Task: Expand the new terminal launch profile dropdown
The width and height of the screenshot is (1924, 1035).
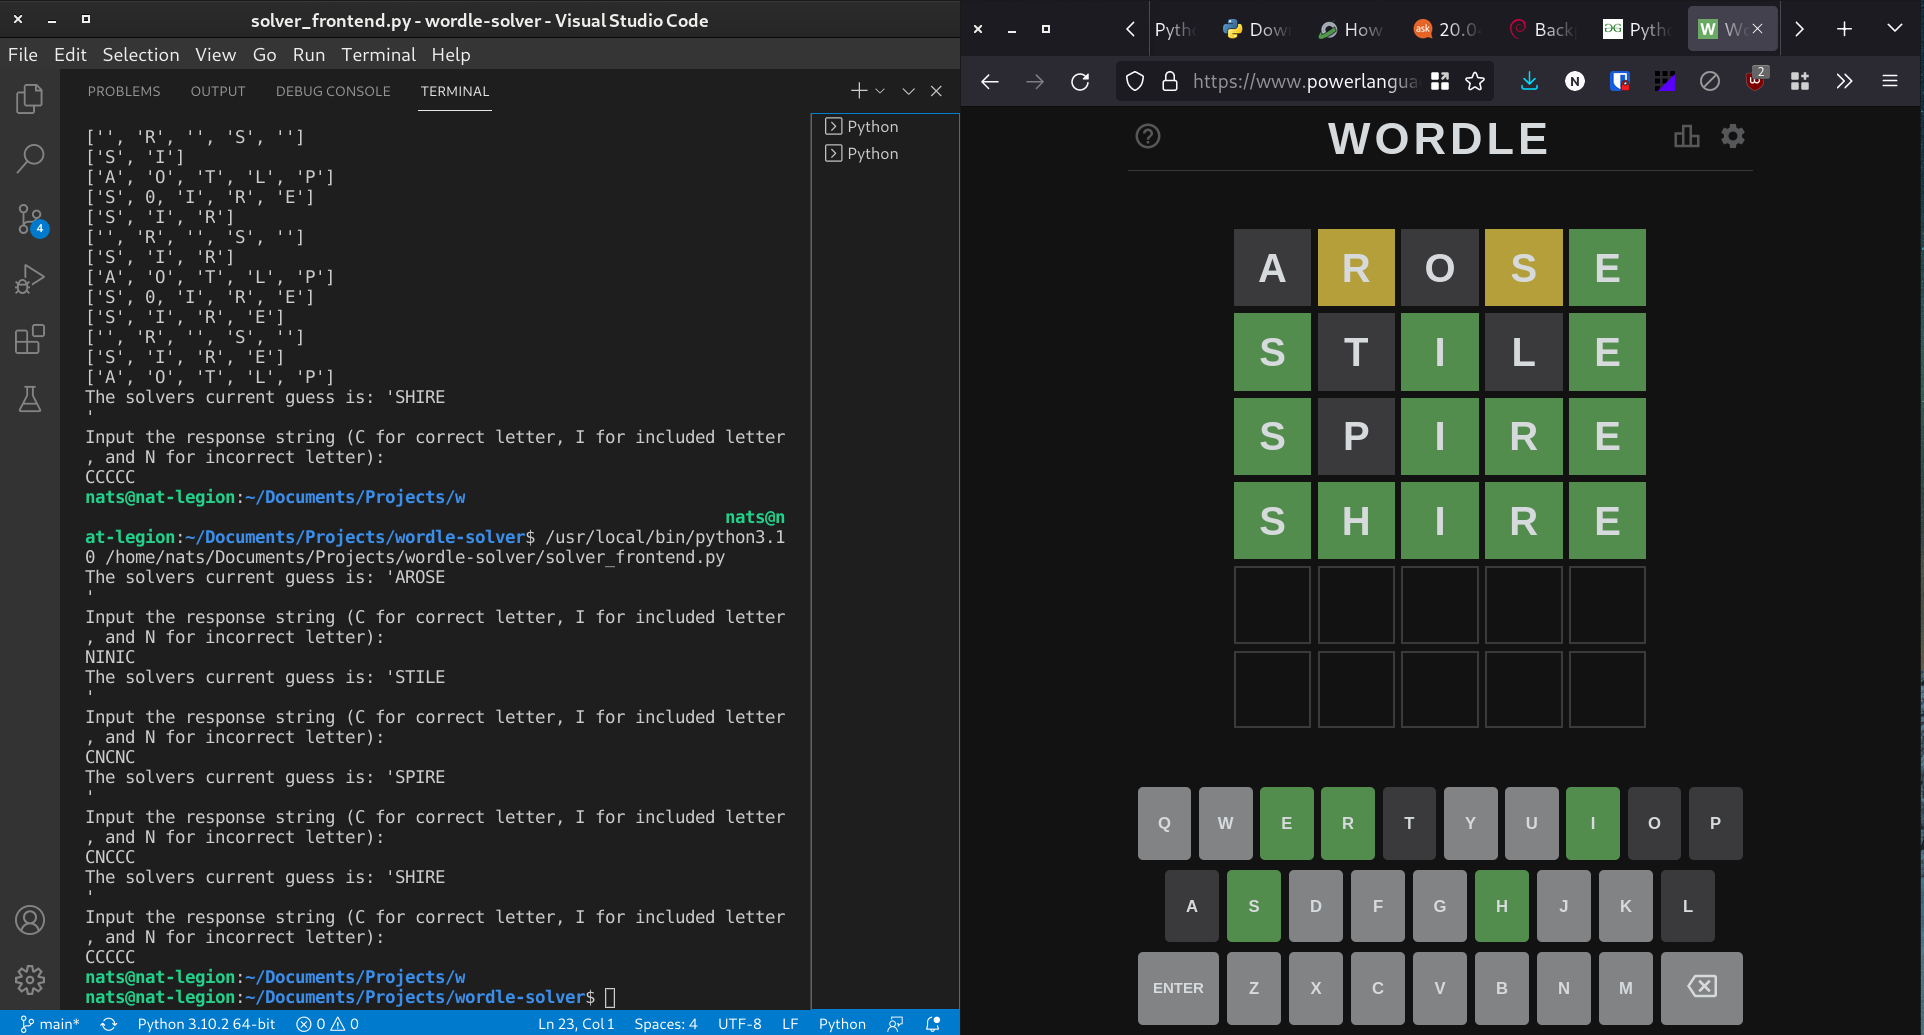Action: 880,91
